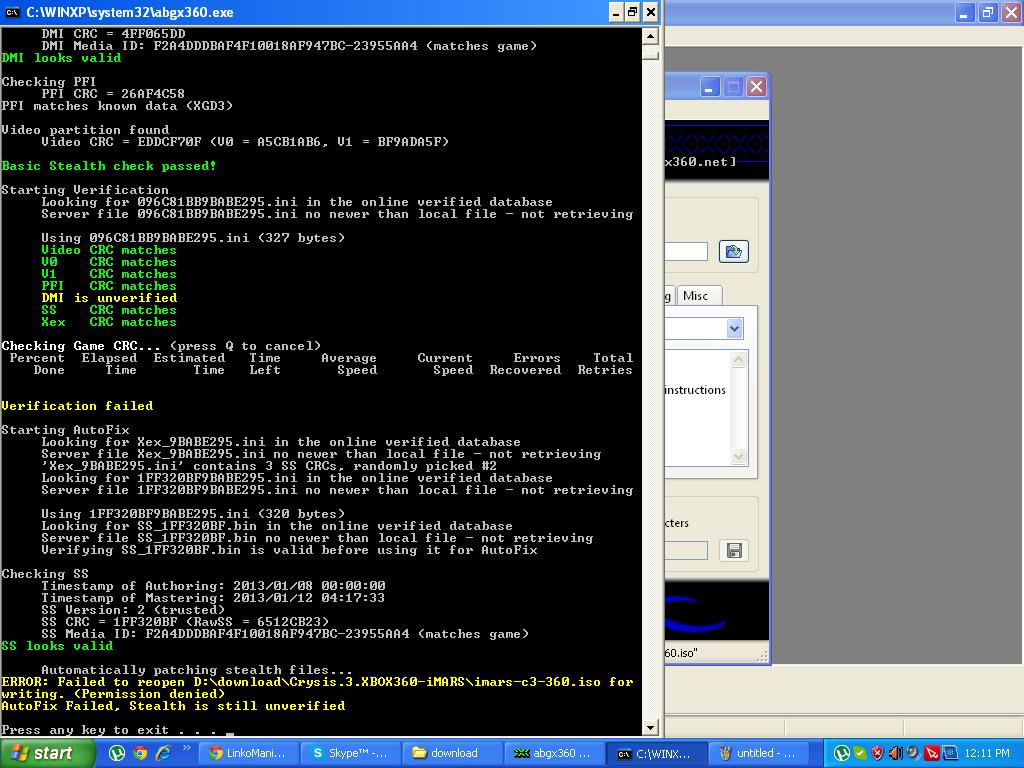Close the background untitled window

click(x=1012, y=12)
